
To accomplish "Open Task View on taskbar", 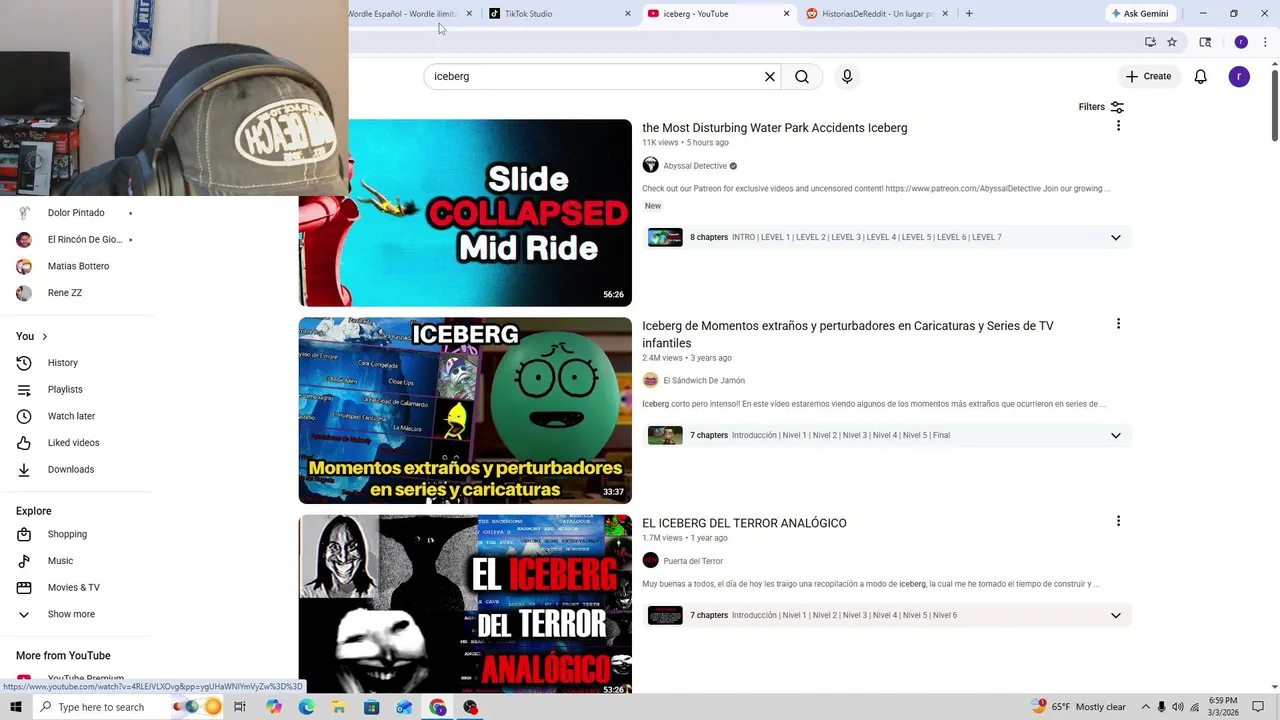I will [x=240, y=707].
